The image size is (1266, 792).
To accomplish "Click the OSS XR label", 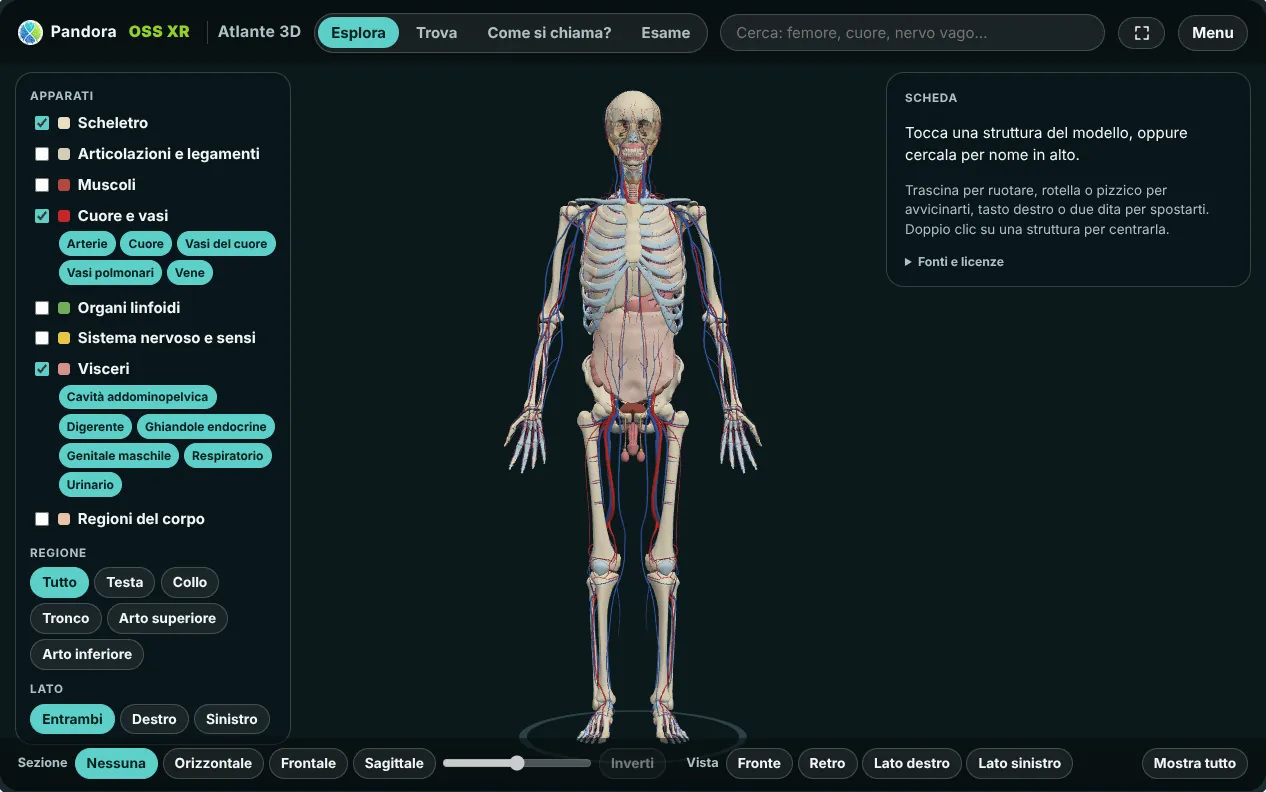I will (159, 32).
